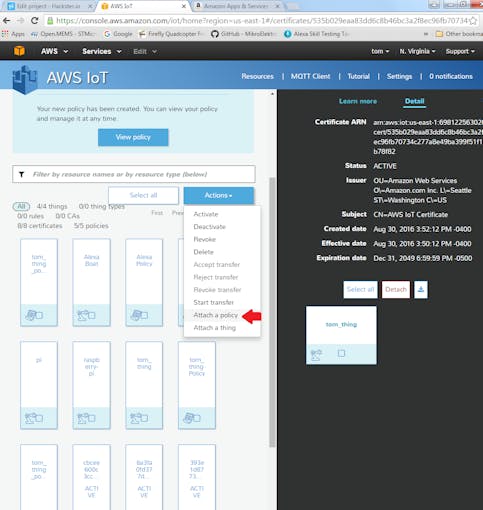
Task: Click the 0 notifications link
Action: (x=451, y=76)
